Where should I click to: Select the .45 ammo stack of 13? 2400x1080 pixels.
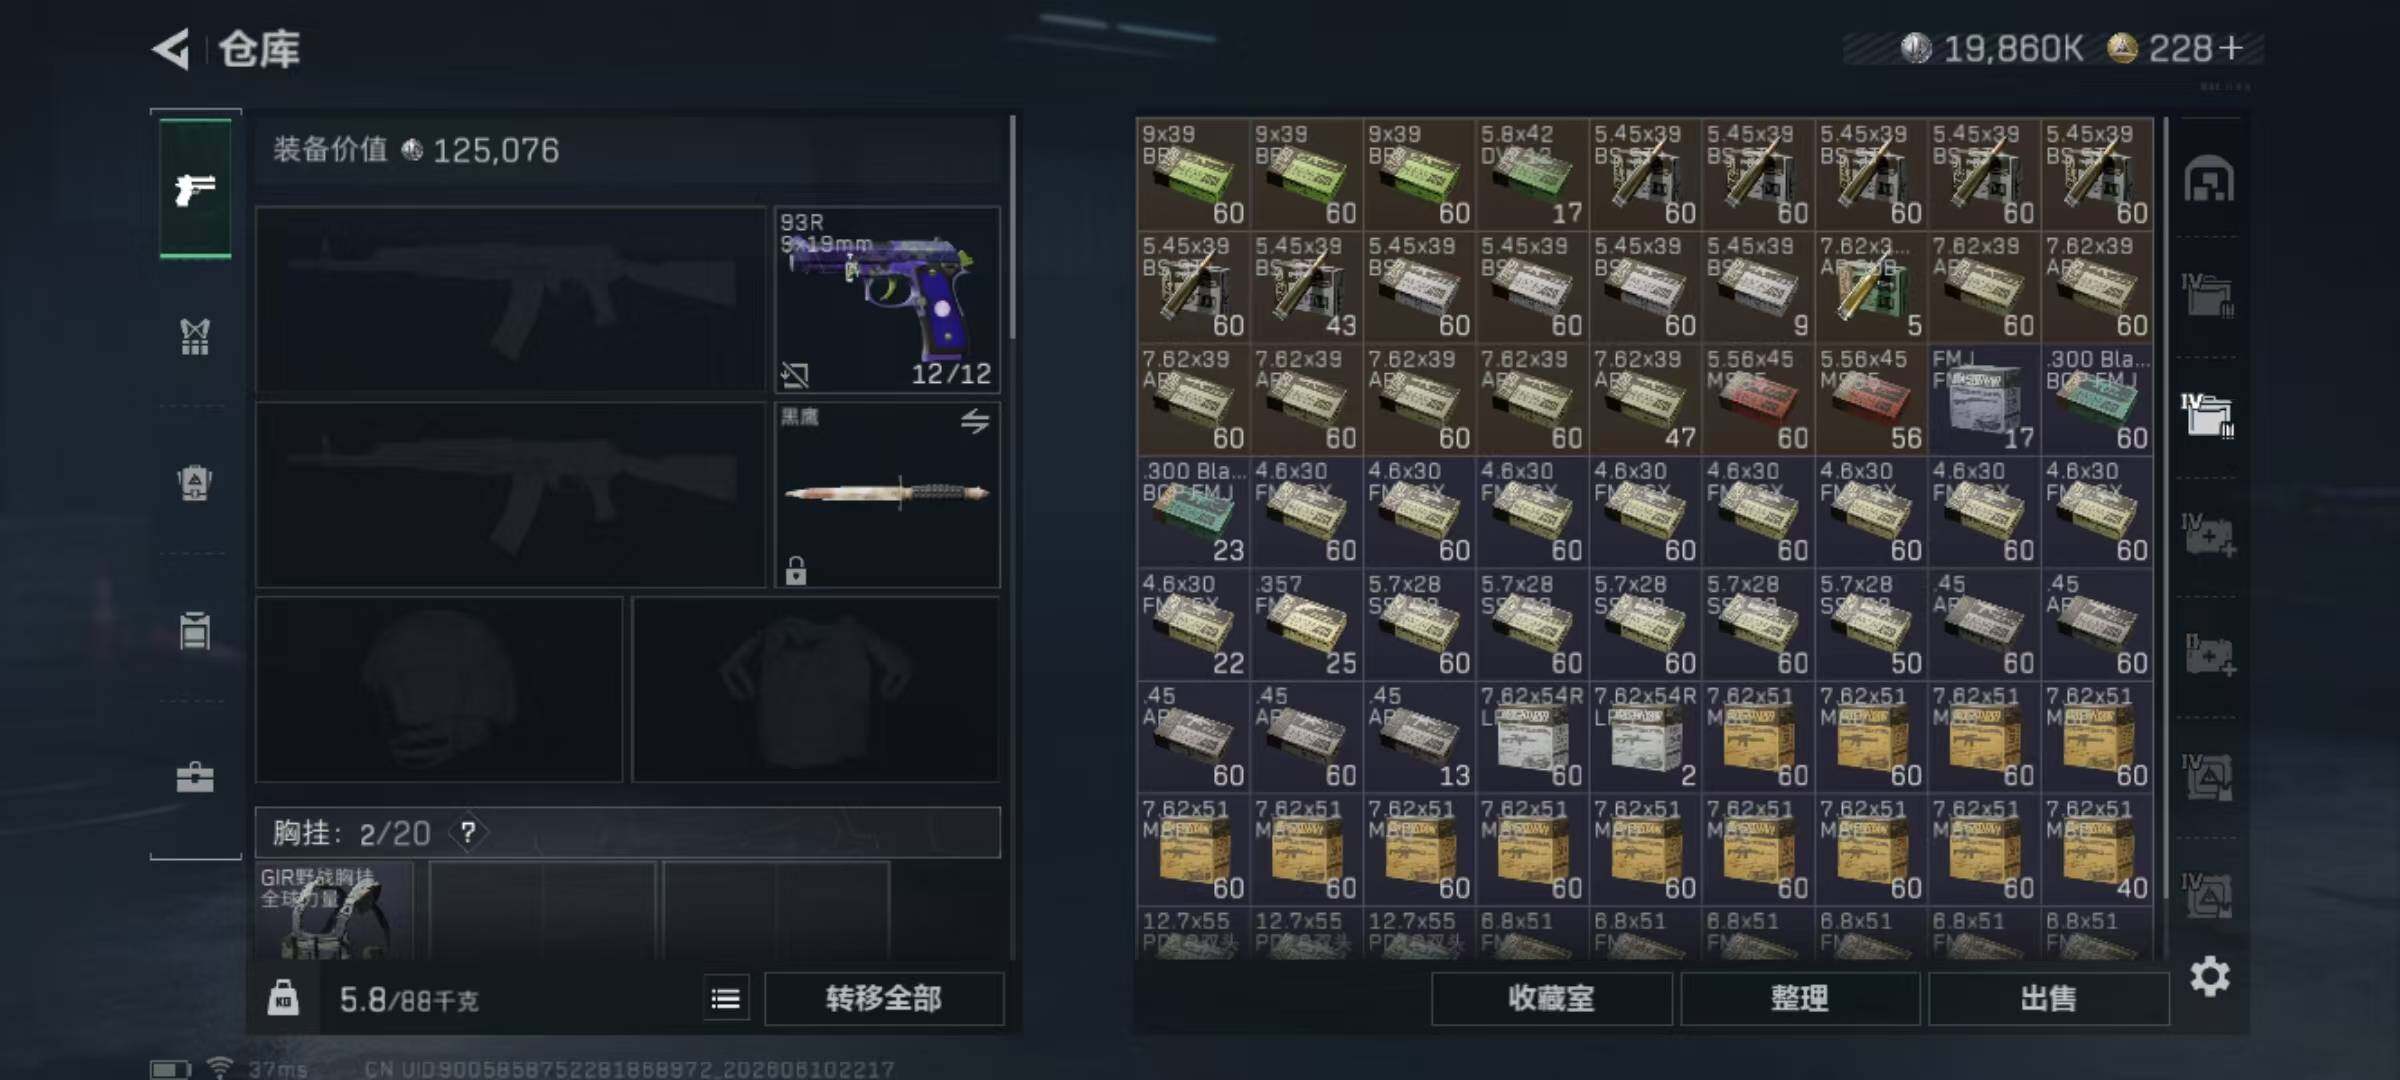click(x=1419, y=737)
